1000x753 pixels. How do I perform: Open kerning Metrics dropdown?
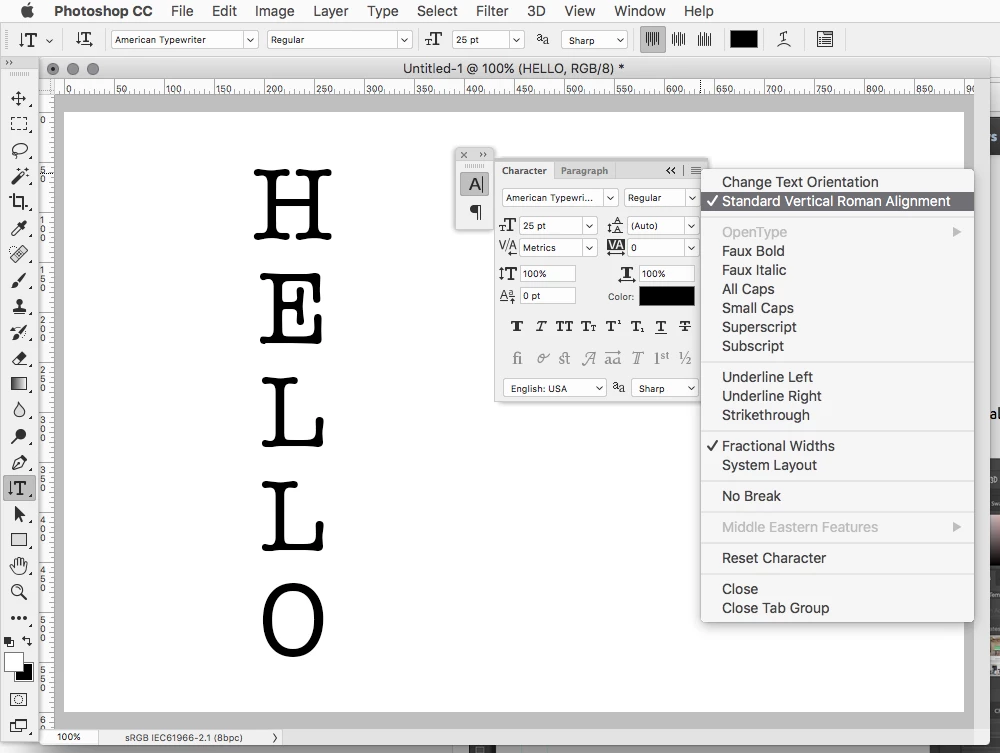click(589, 247)
